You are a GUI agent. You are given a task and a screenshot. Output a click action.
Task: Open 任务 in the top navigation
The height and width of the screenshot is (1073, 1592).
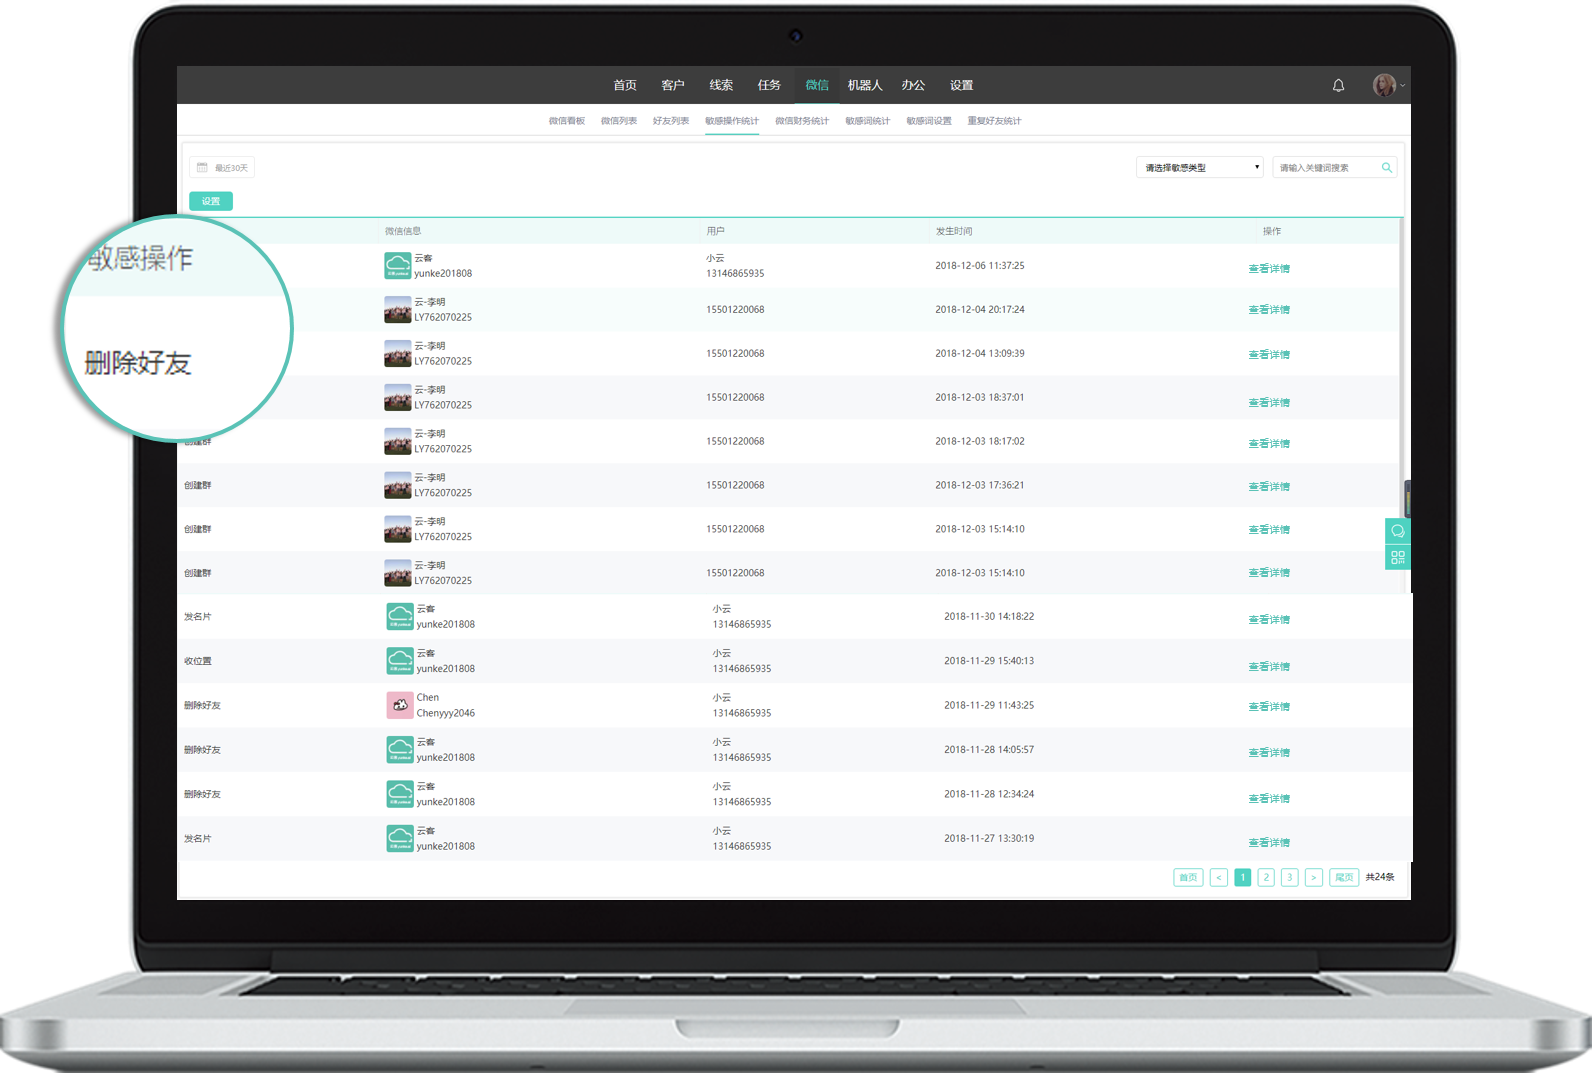769,86
